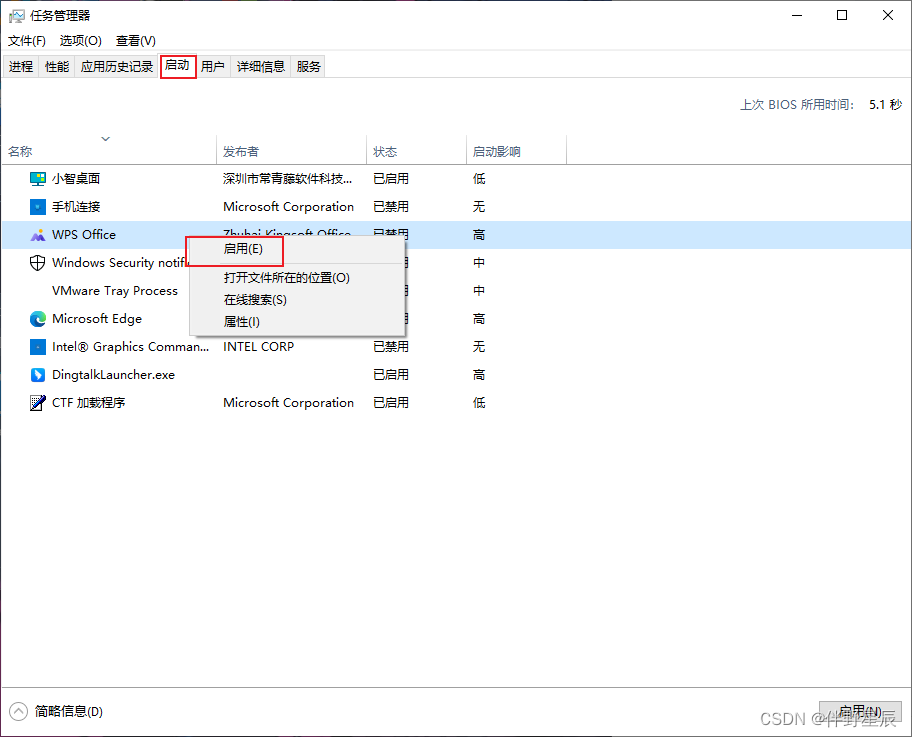Open the 选项(O) menu

click(80, 41)
